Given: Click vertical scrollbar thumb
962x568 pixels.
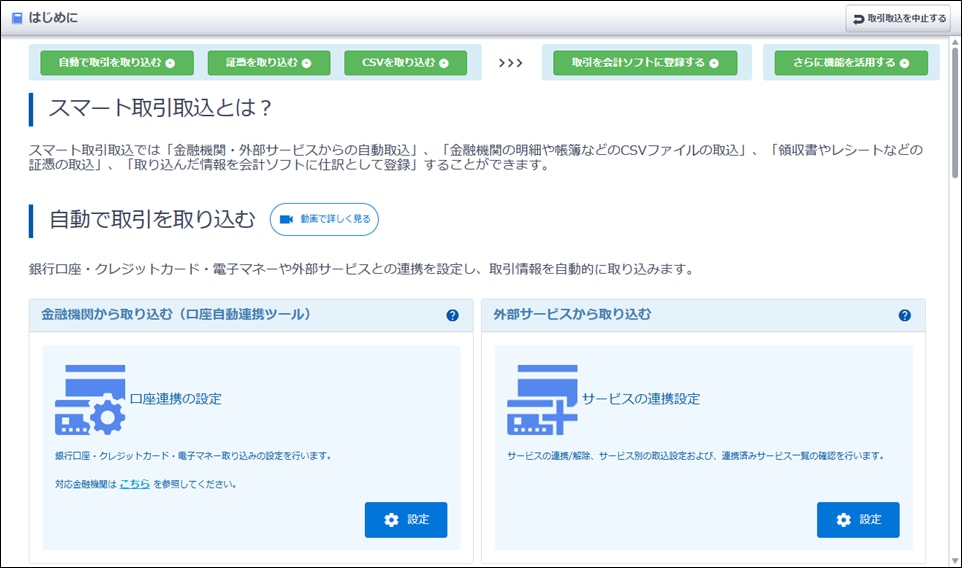Looking at the screenshot, I should pyautogui.click(x=955, y=112).
